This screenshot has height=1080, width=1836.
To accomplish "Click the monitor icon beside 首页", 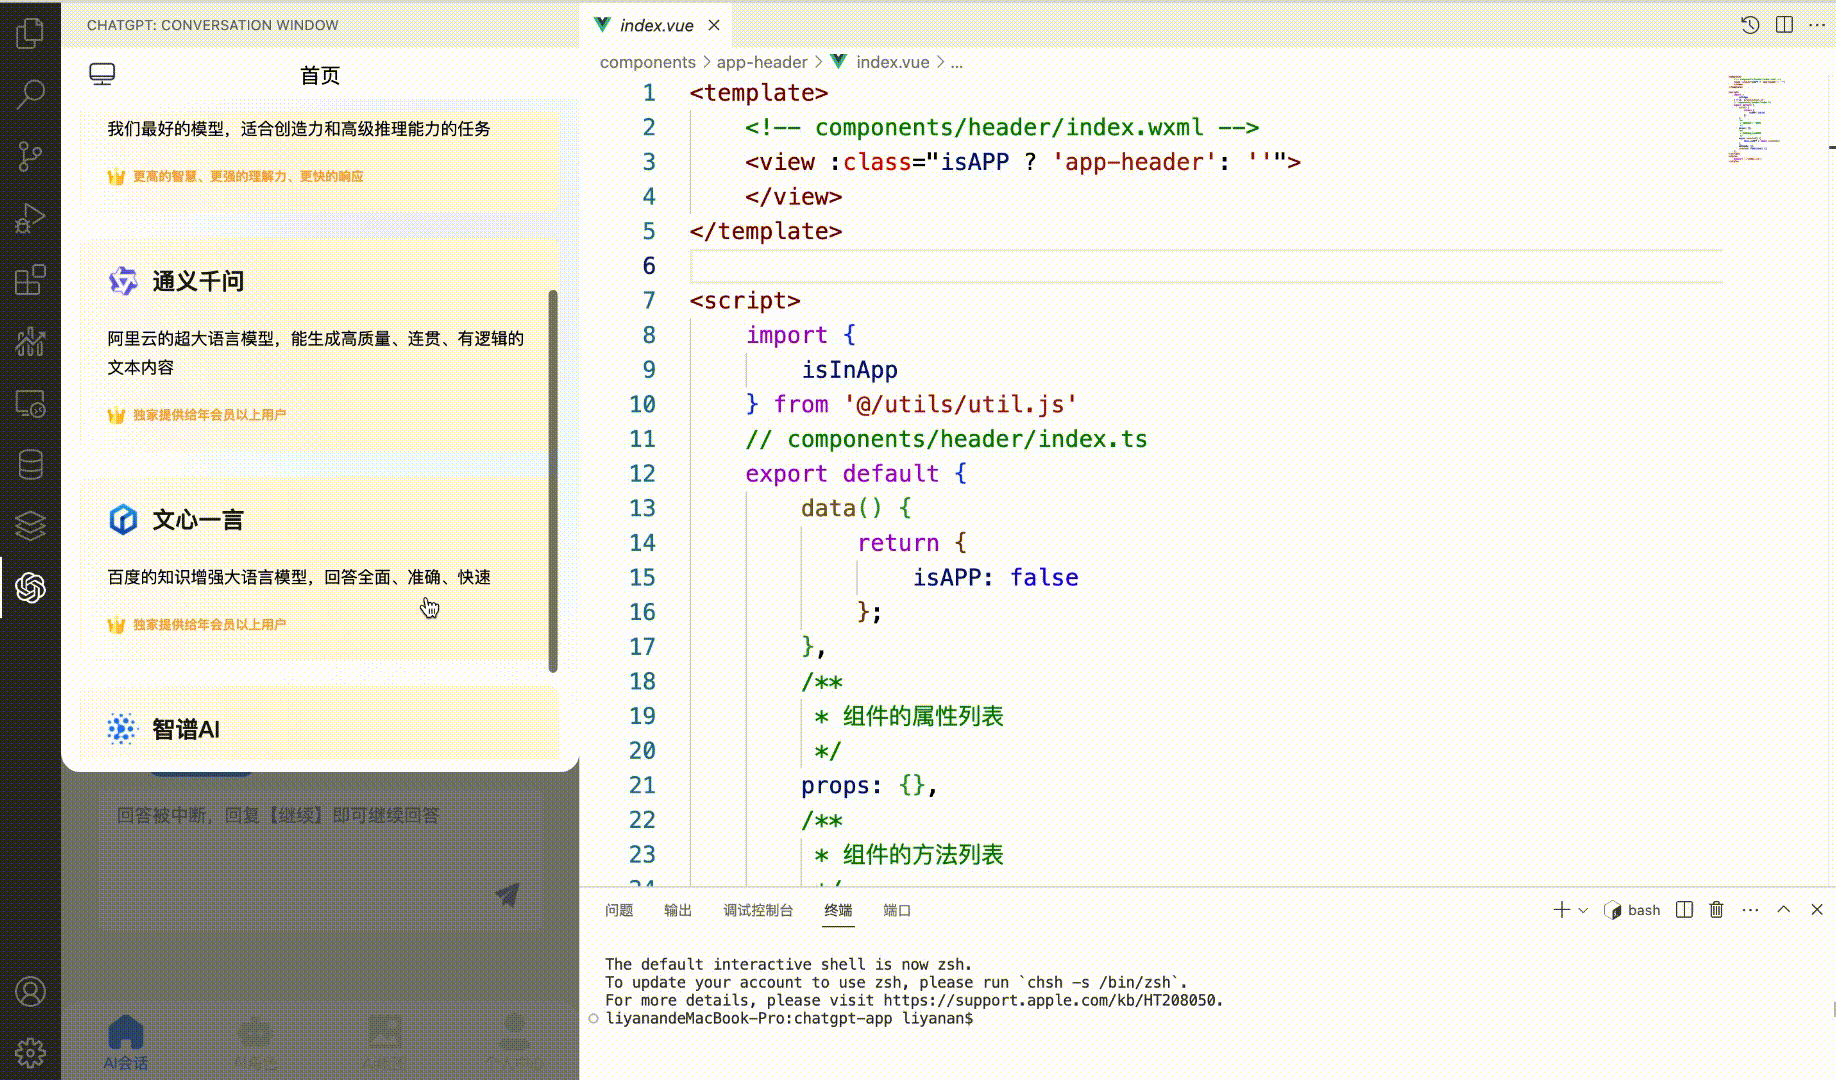I will 102,74.
